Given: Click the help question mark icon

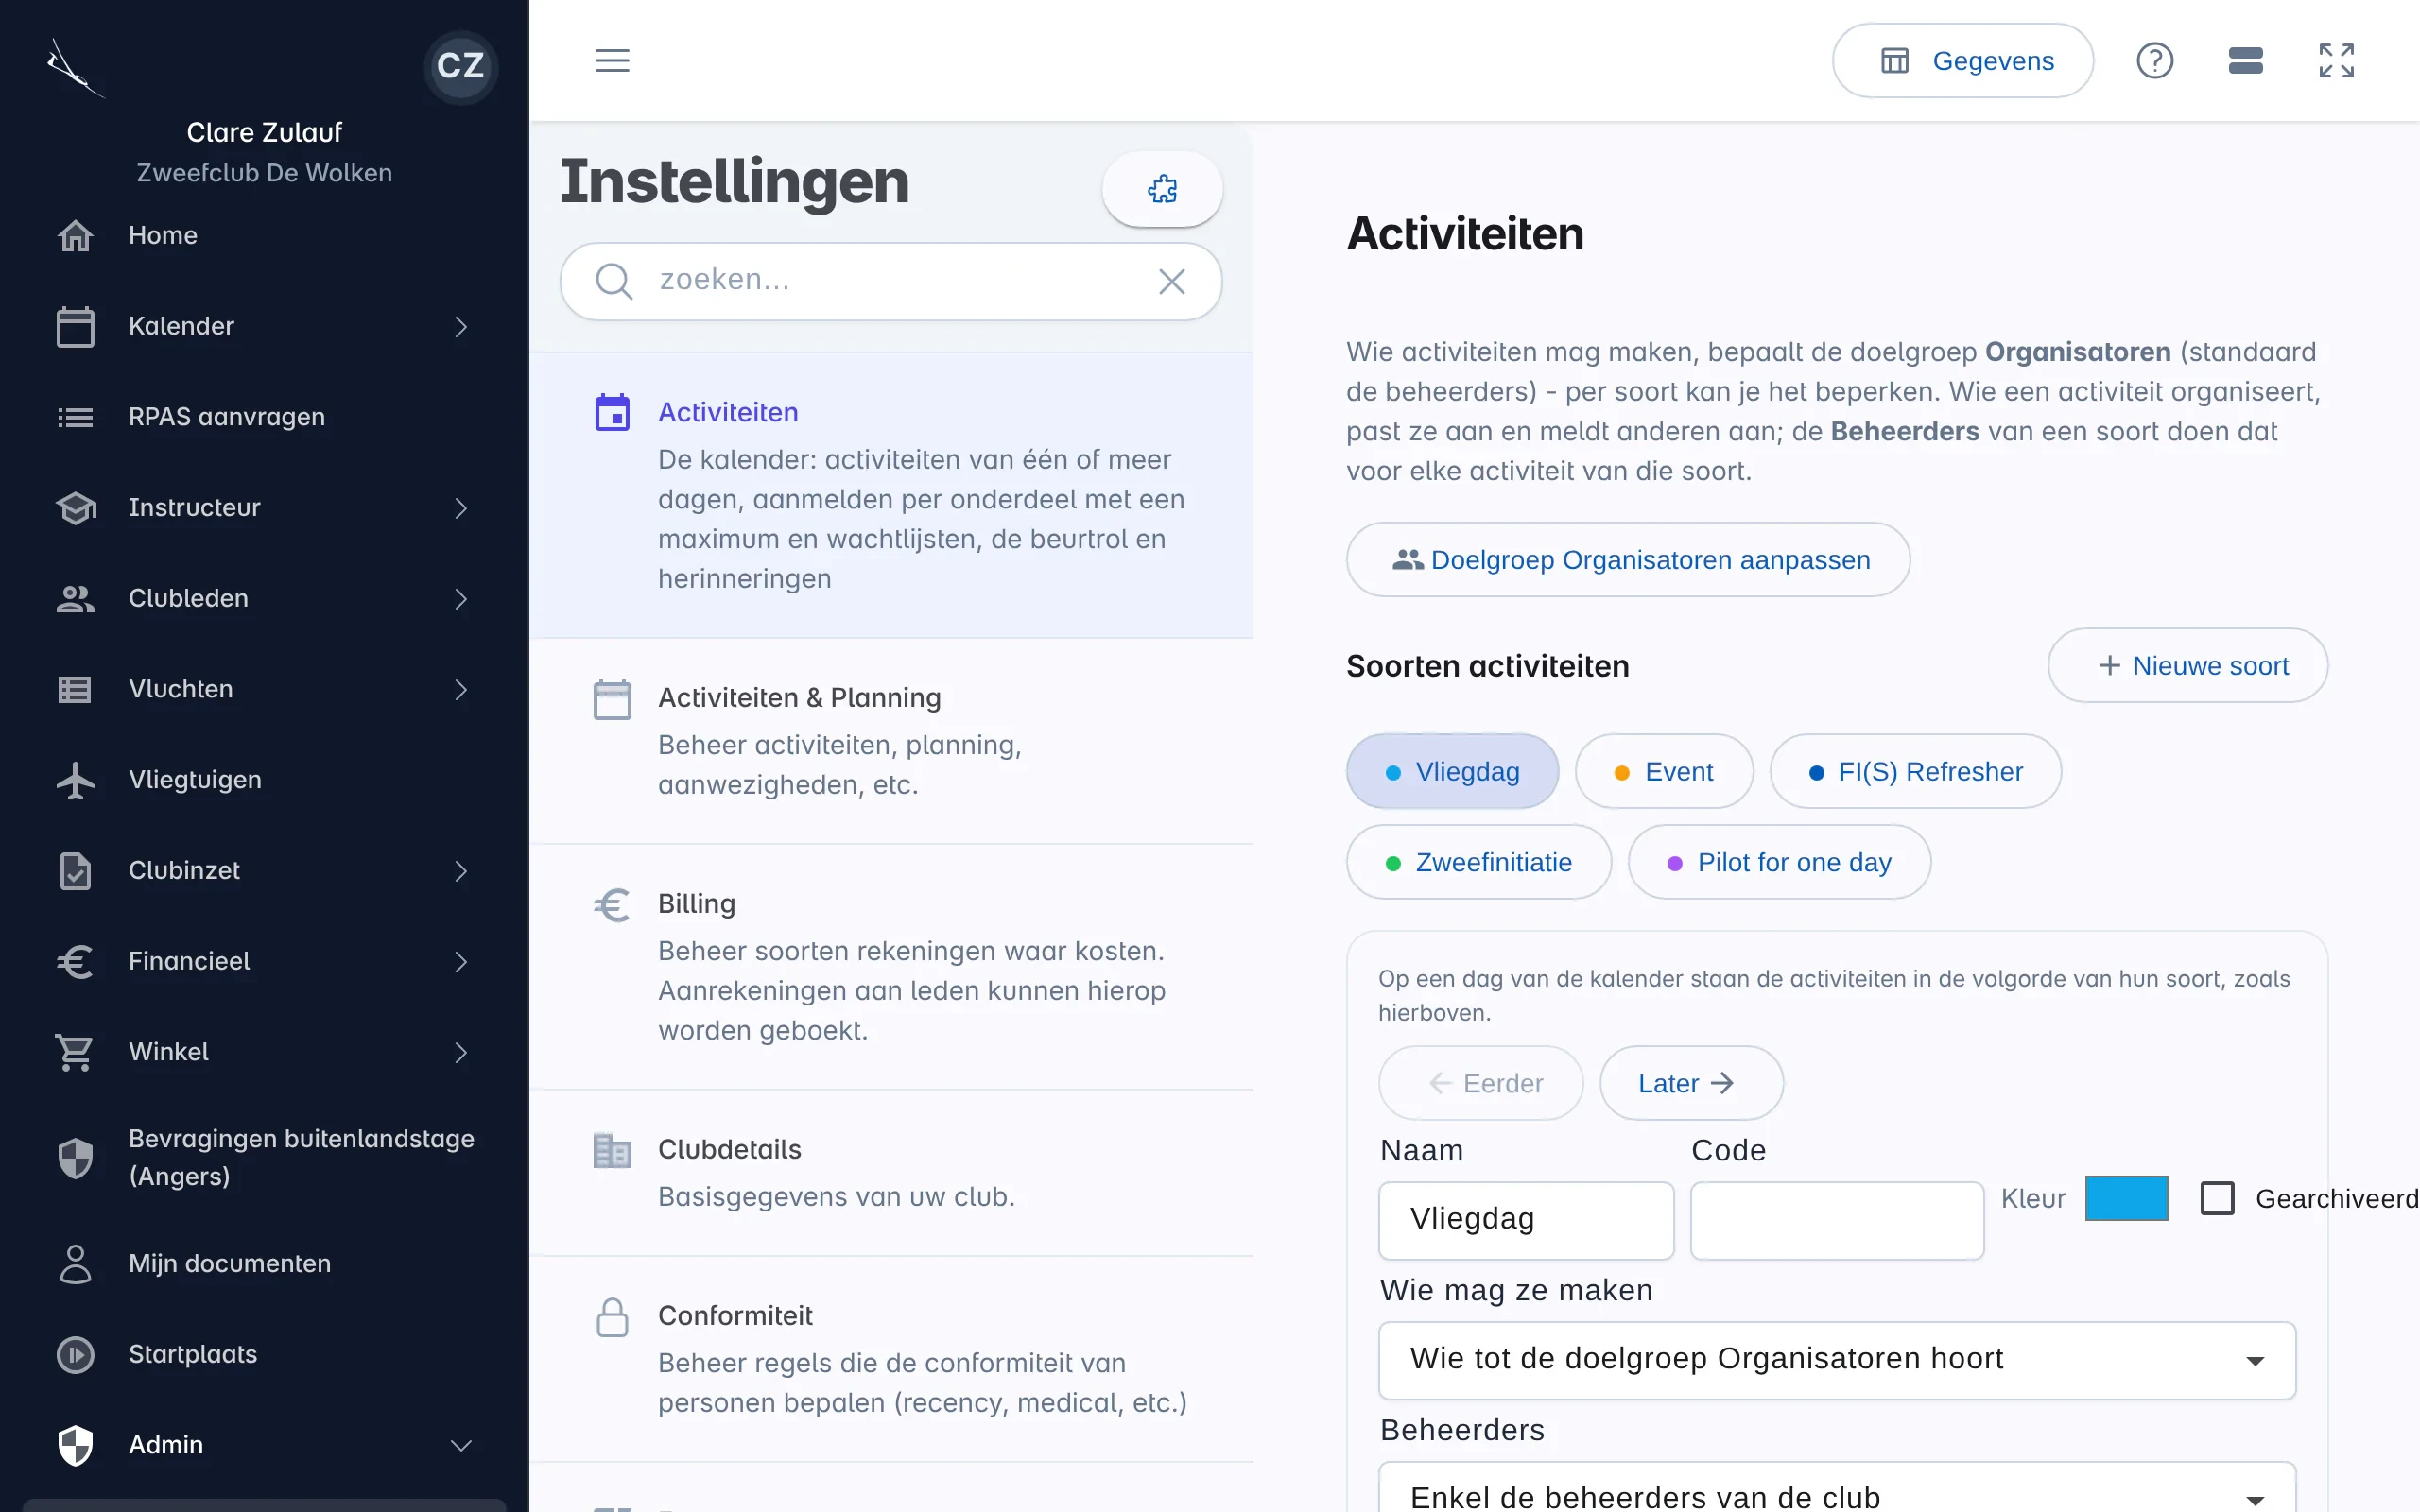Looking at the screenshot, I should click(x=2154, y=60).
